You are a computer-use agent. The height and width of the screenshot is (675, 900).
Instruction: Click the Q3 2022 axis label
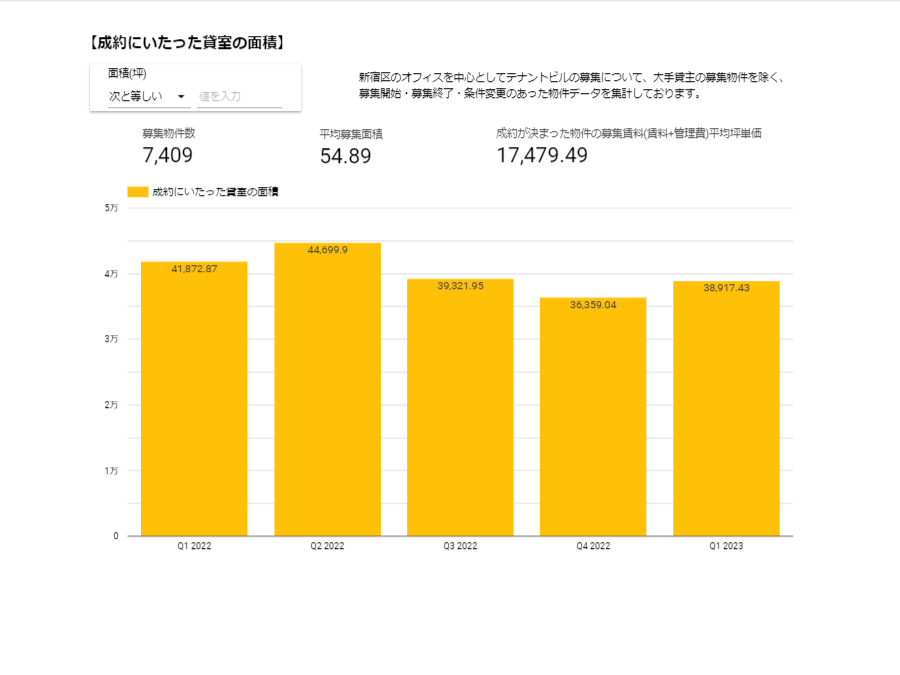[x=460, y=546]
